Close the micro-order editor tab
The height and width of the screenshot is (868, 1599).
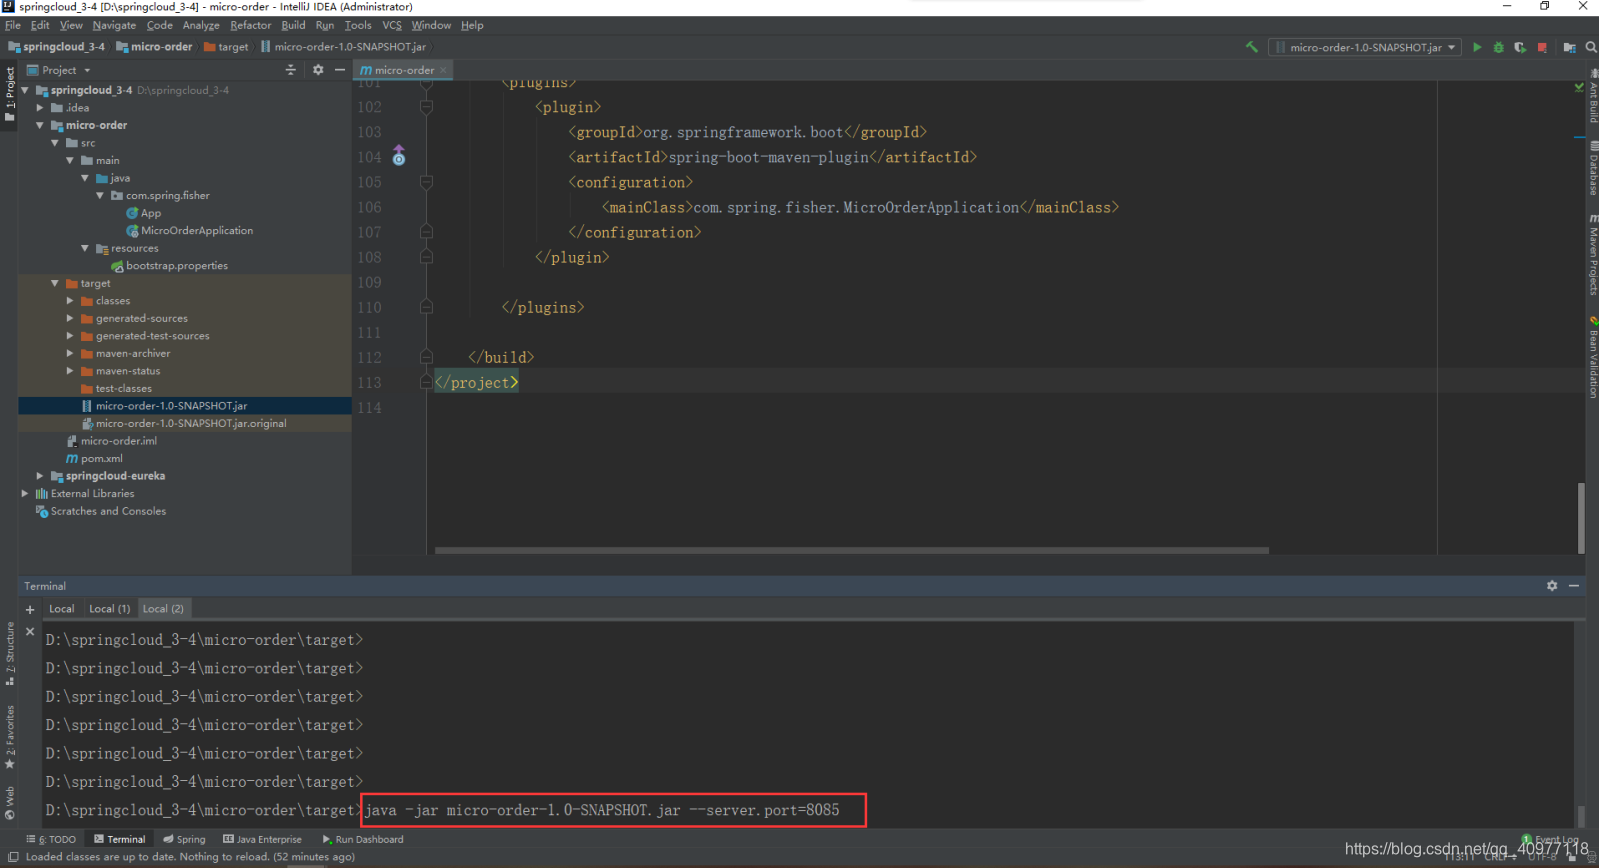[443, 70]
